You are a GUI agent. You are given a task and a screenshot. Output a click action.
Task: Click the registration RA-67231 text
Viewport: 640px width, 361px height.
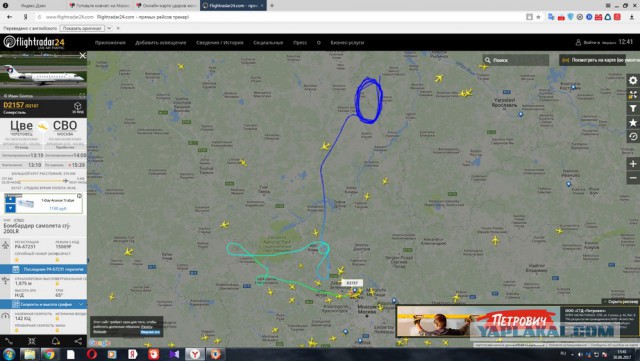25,247
